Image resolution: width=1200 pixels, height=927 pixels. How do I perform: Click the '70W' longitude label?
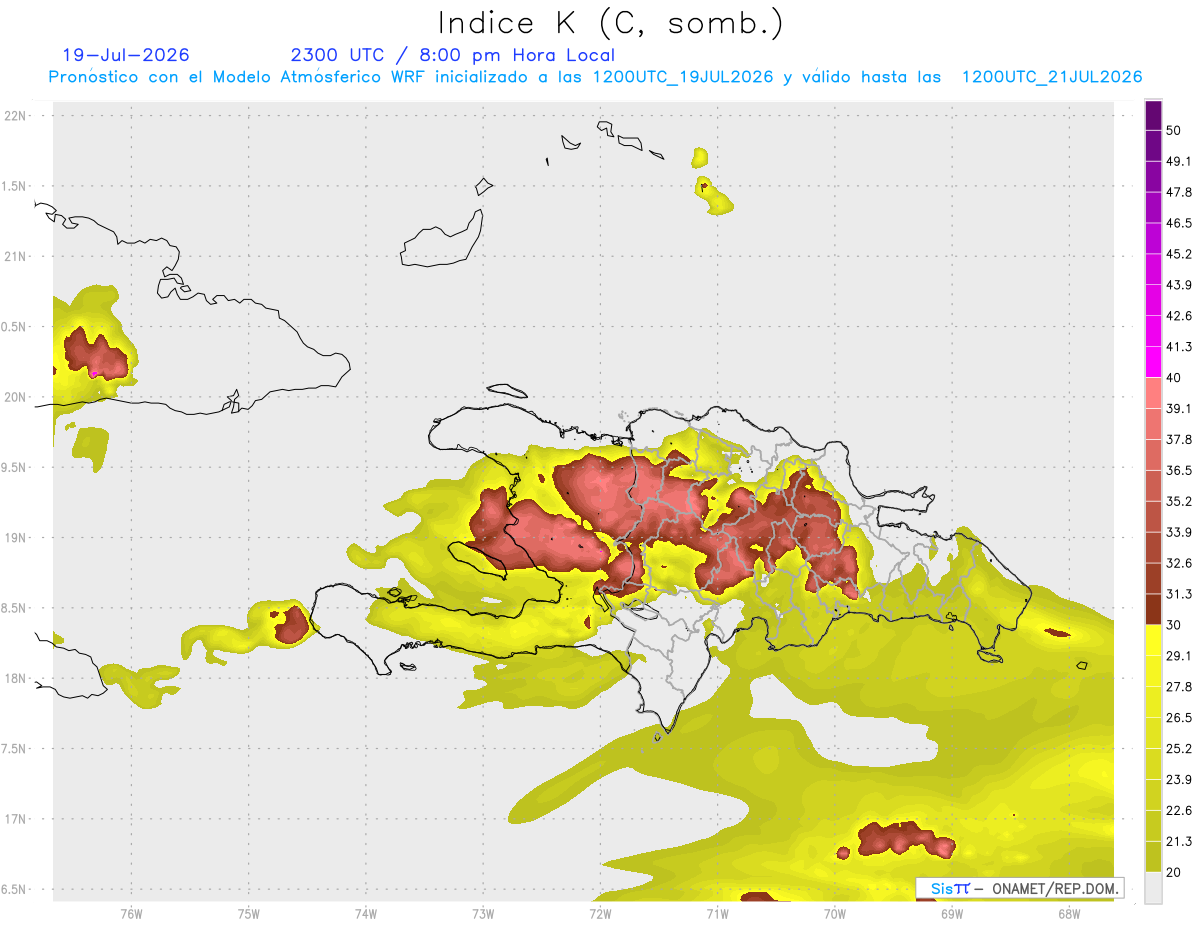pos(835,914)
